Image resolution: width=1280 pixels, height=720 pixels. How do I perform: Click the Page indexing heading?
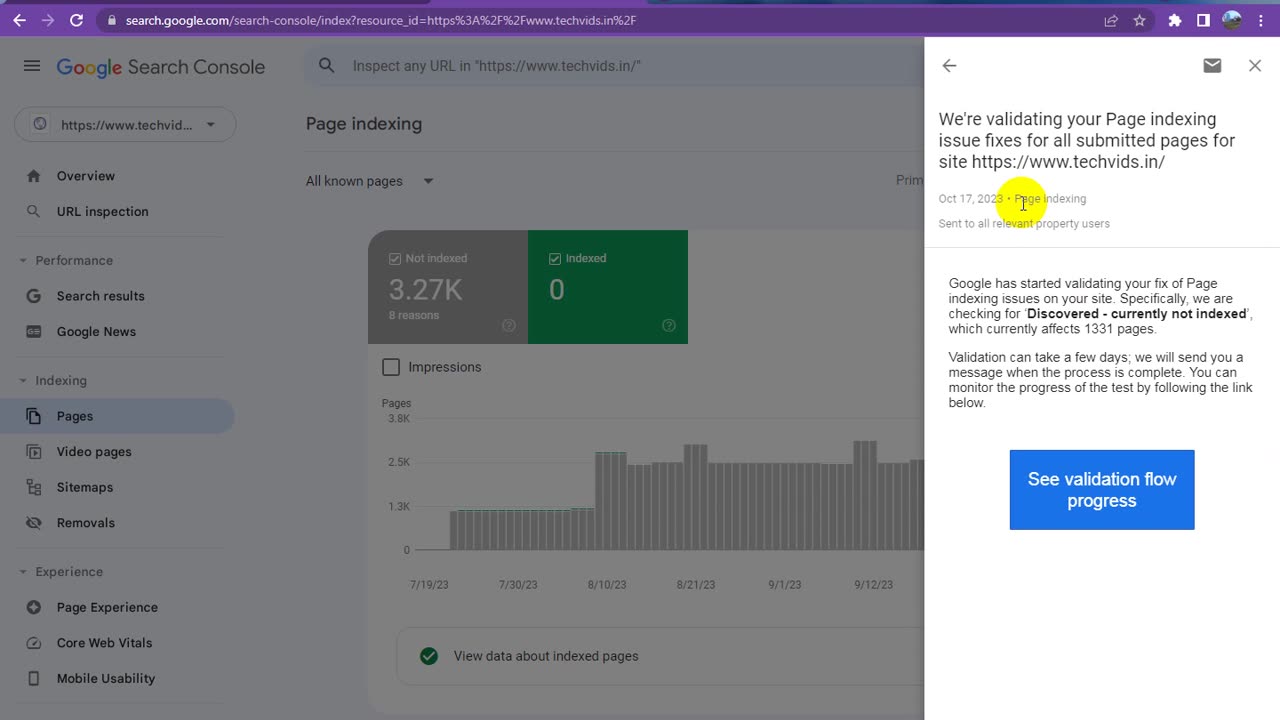pos(364,124)
